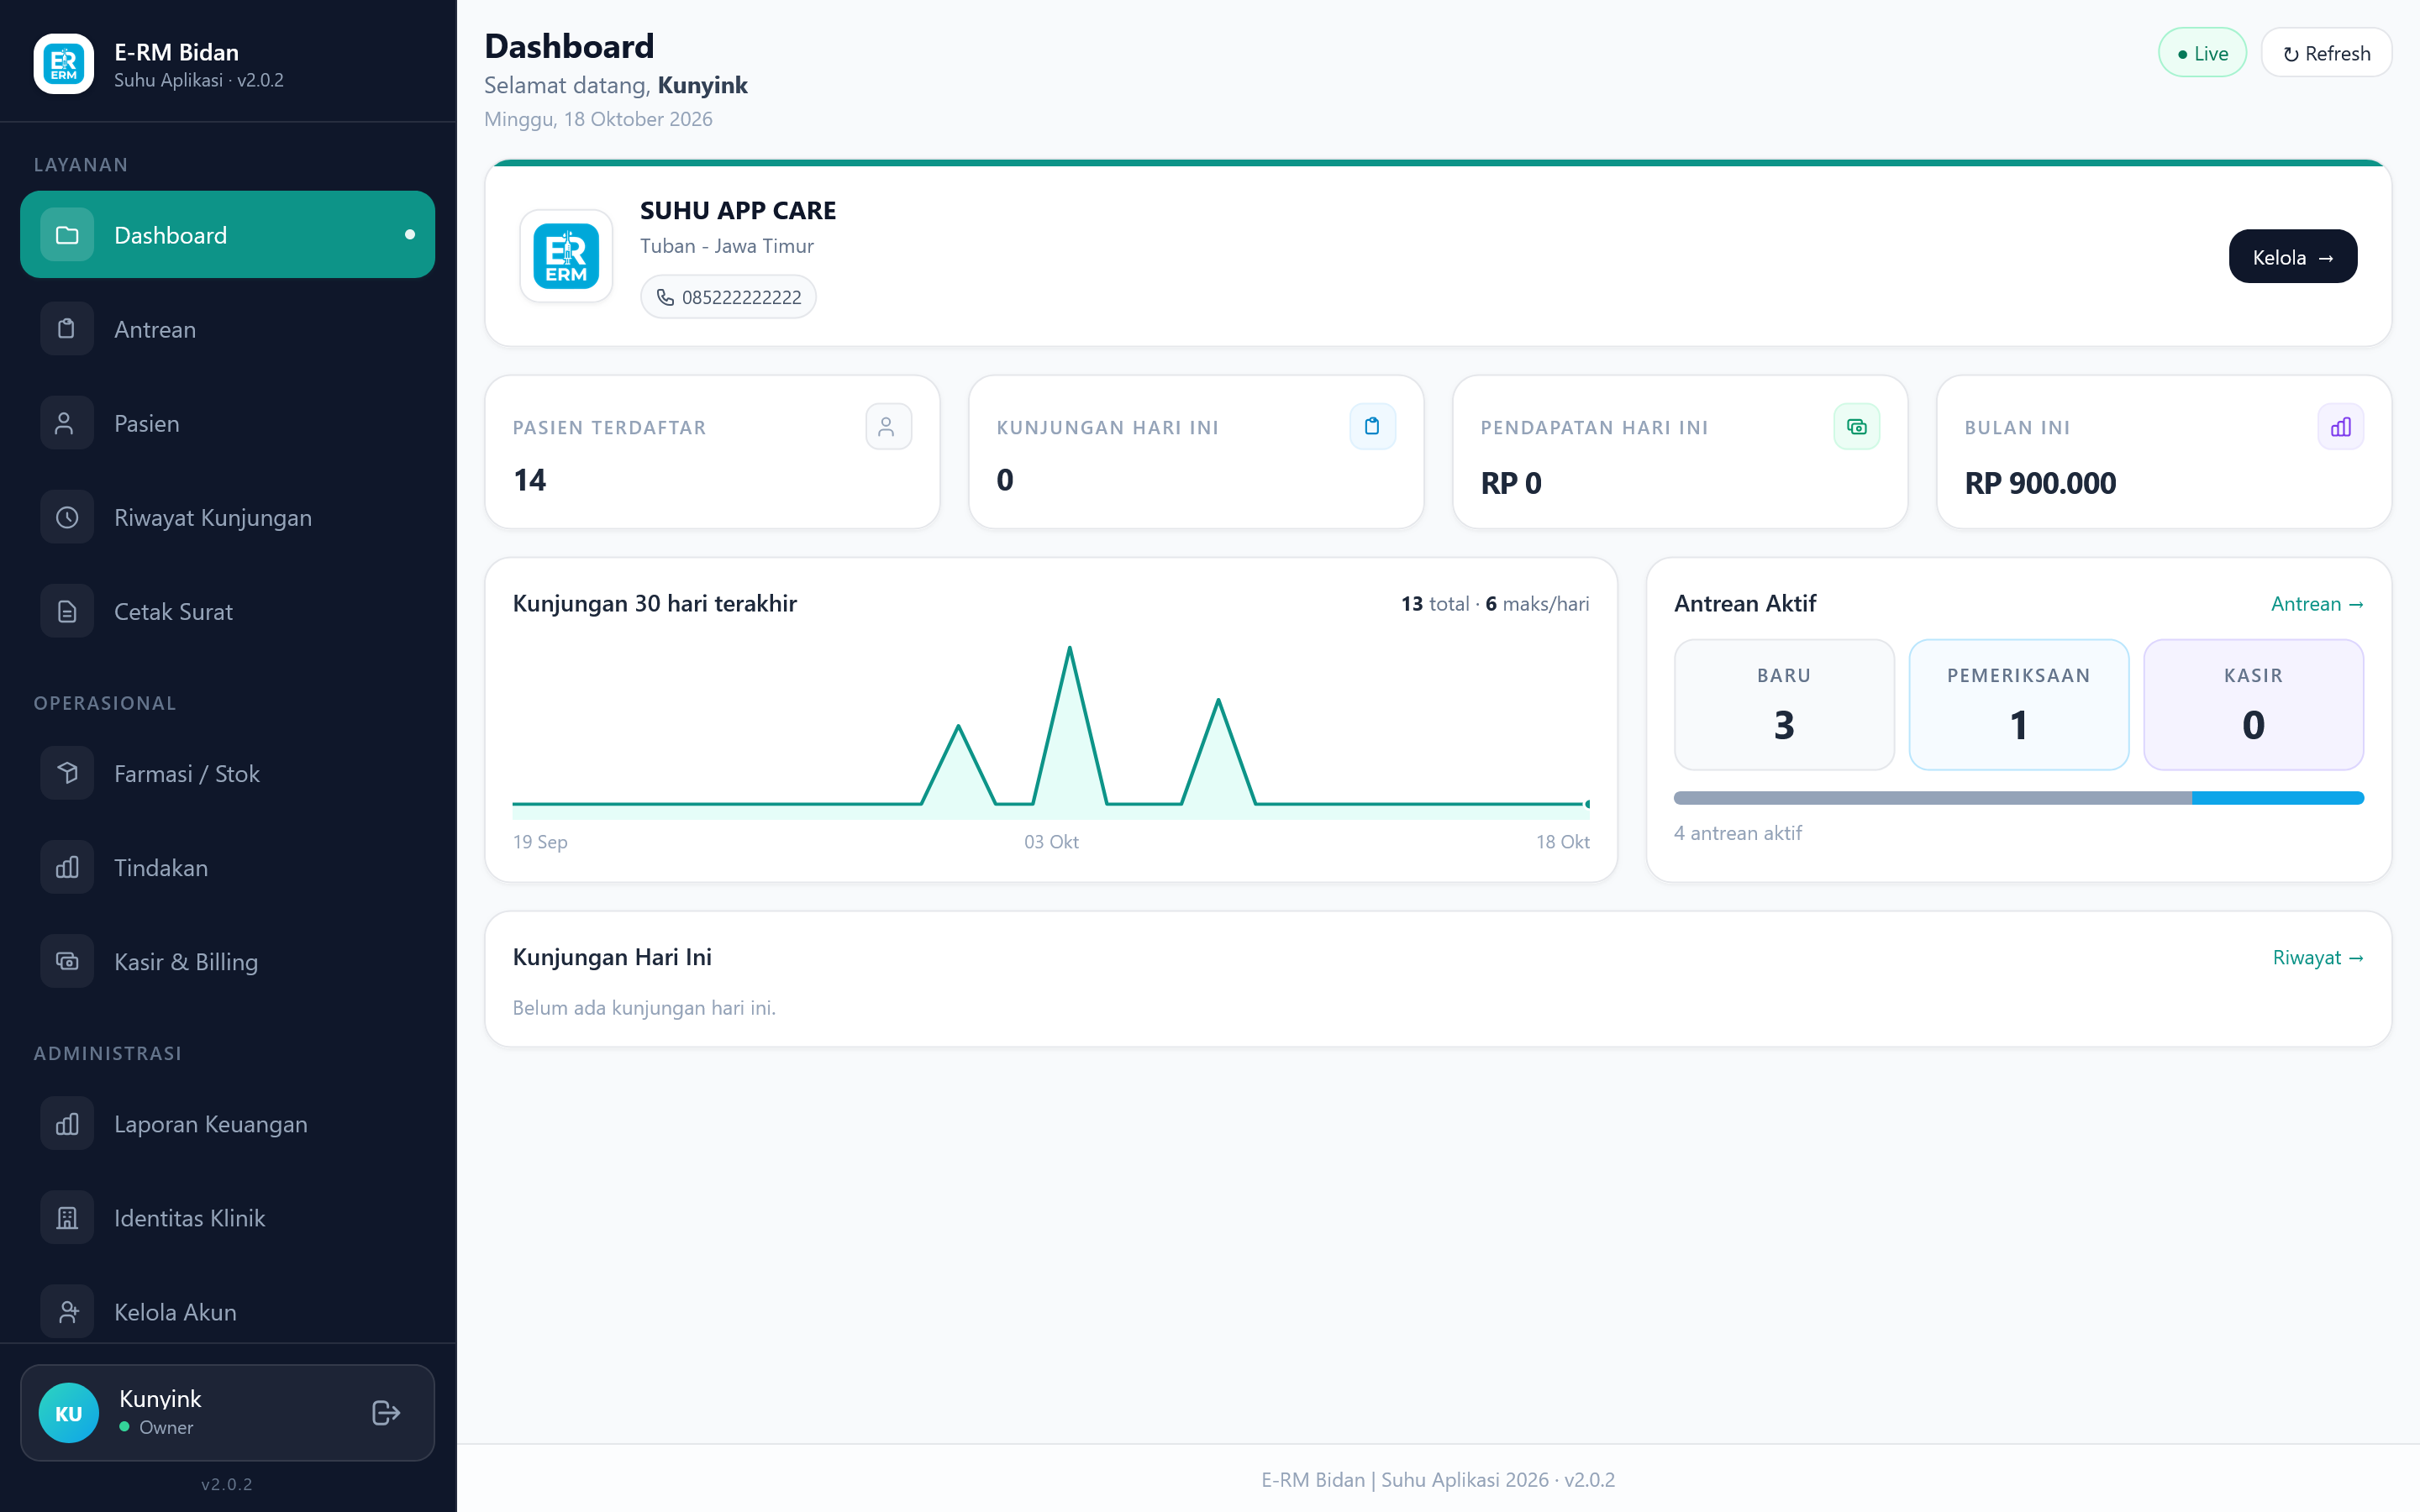Click the E-RM Bidan logo in sidebar header

coord(64,64)
